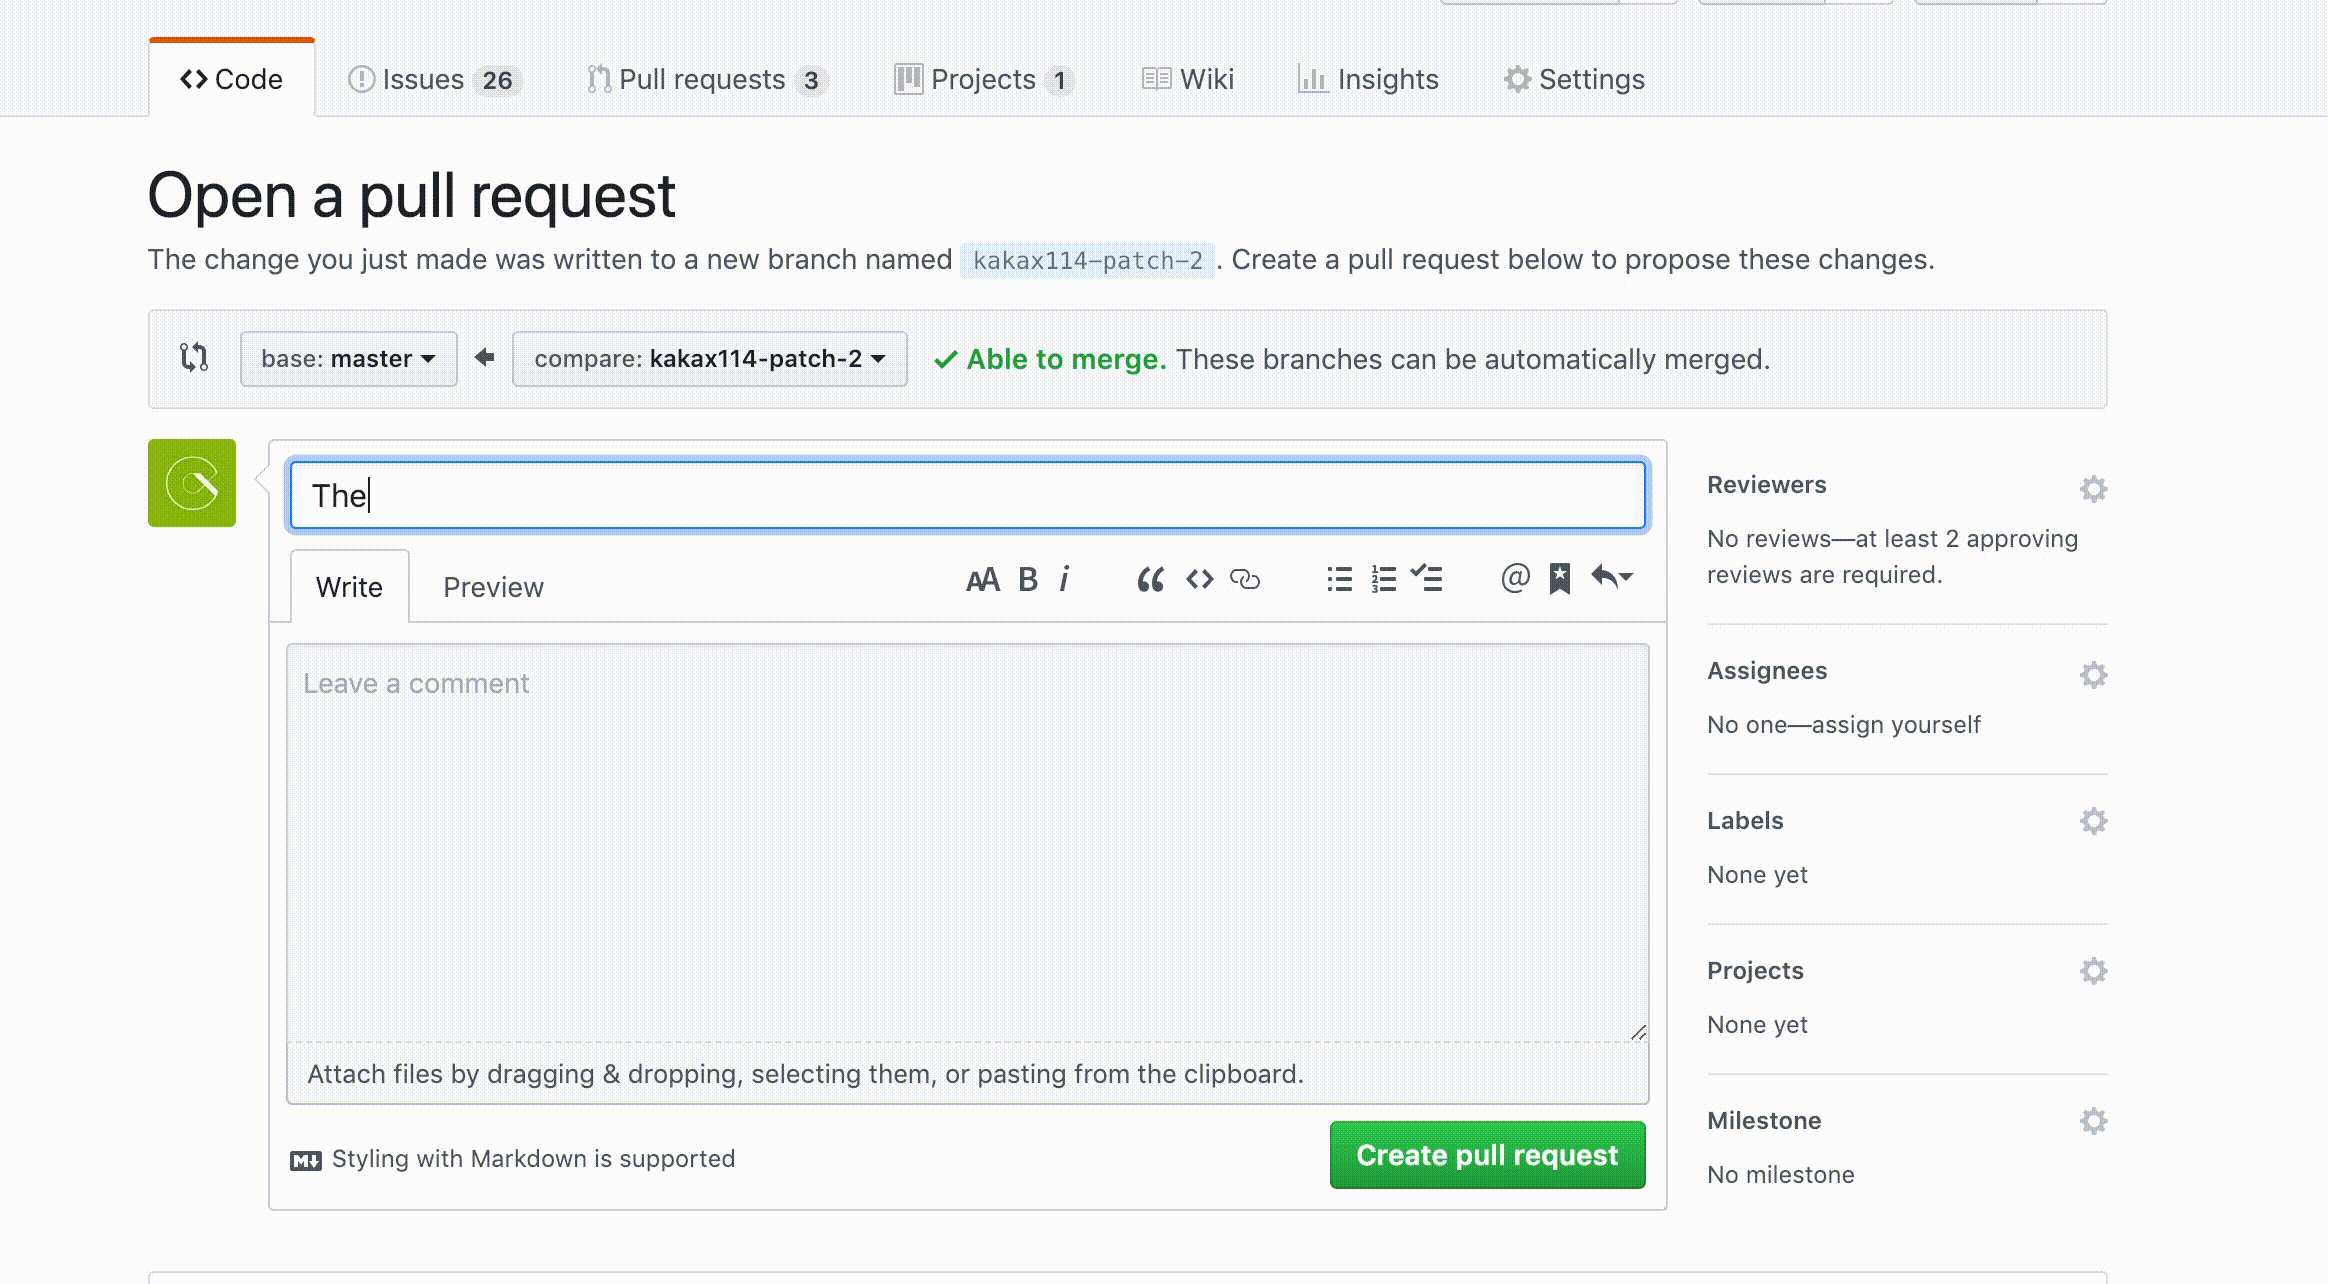Insert a quote with toolbar icon

click(1150, 580)
